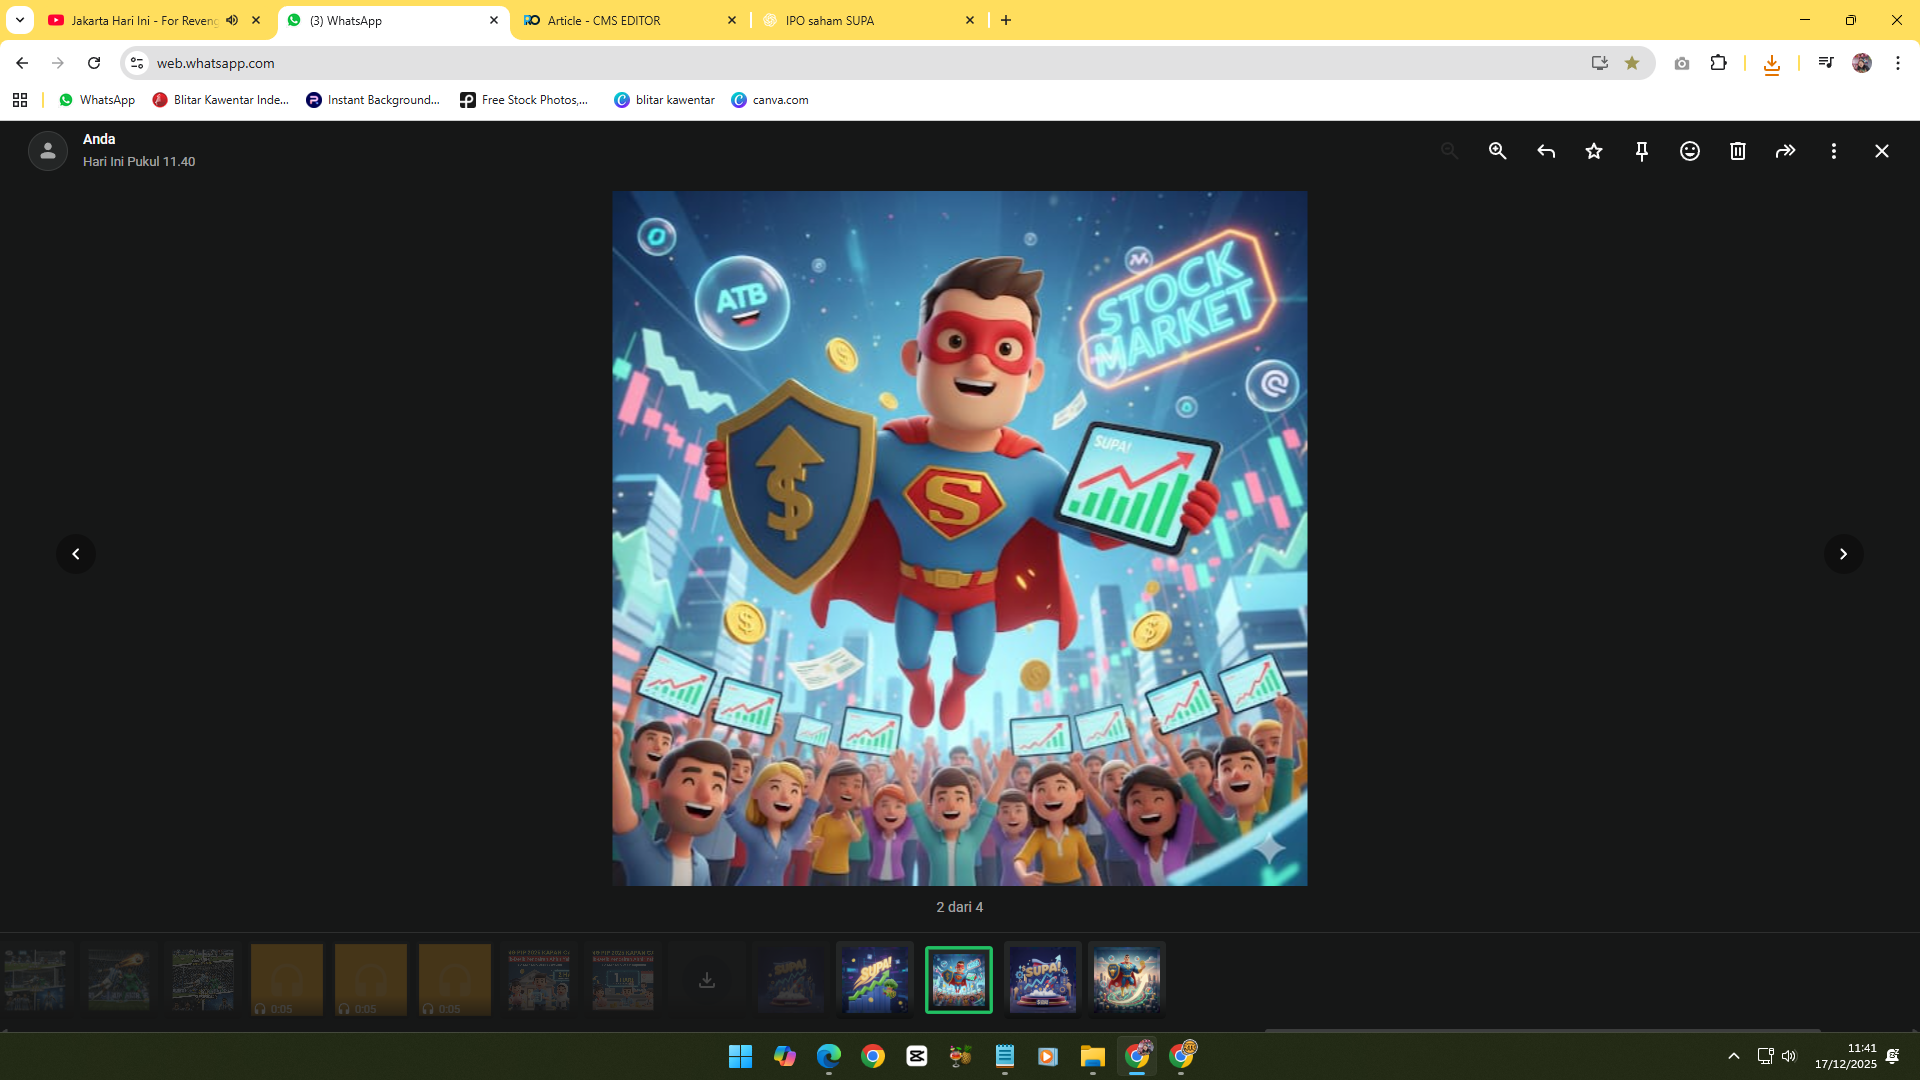Open the Chrome profile avatar

(x=1862, y=63)
